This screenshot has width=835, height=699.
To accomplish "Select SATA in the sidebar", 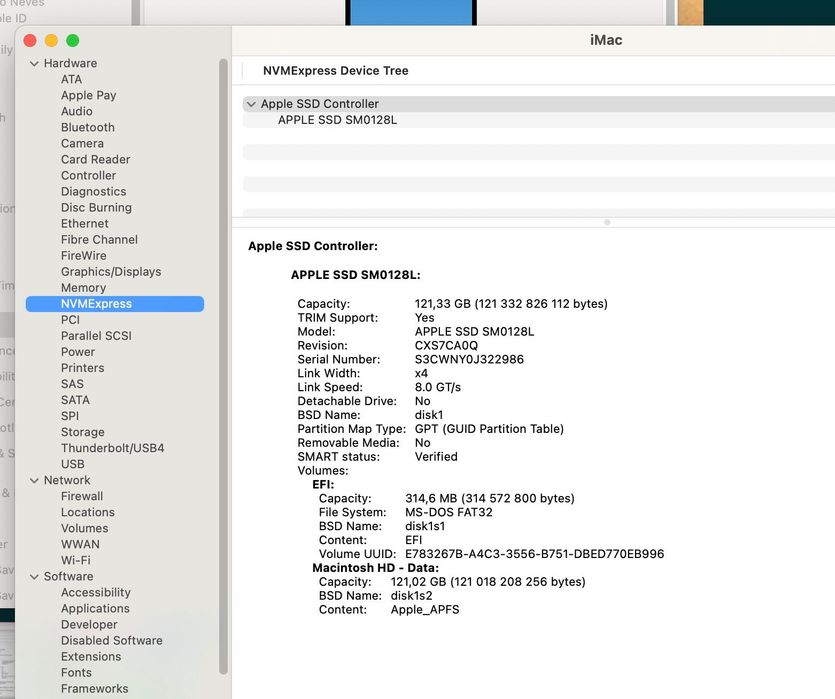I will click(x=75, y=400).
